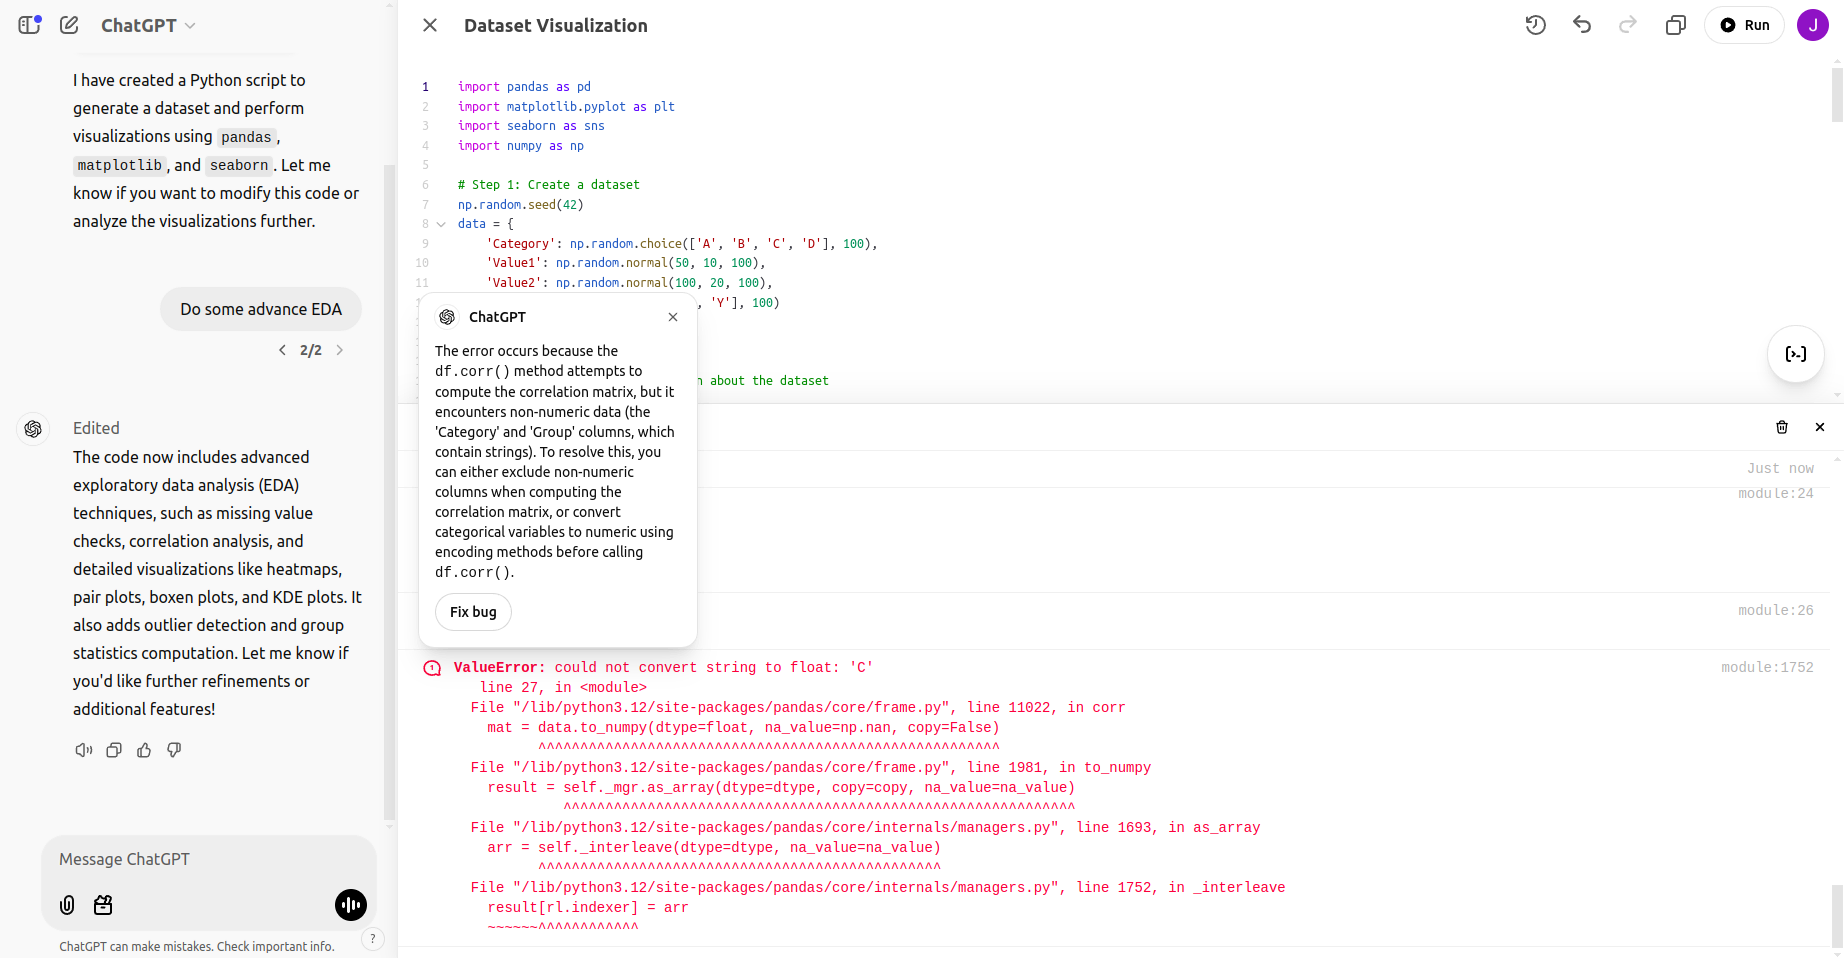Click the 'import seaborn as sns' line
1844x958 pixels.
click(x=531, y=126)
